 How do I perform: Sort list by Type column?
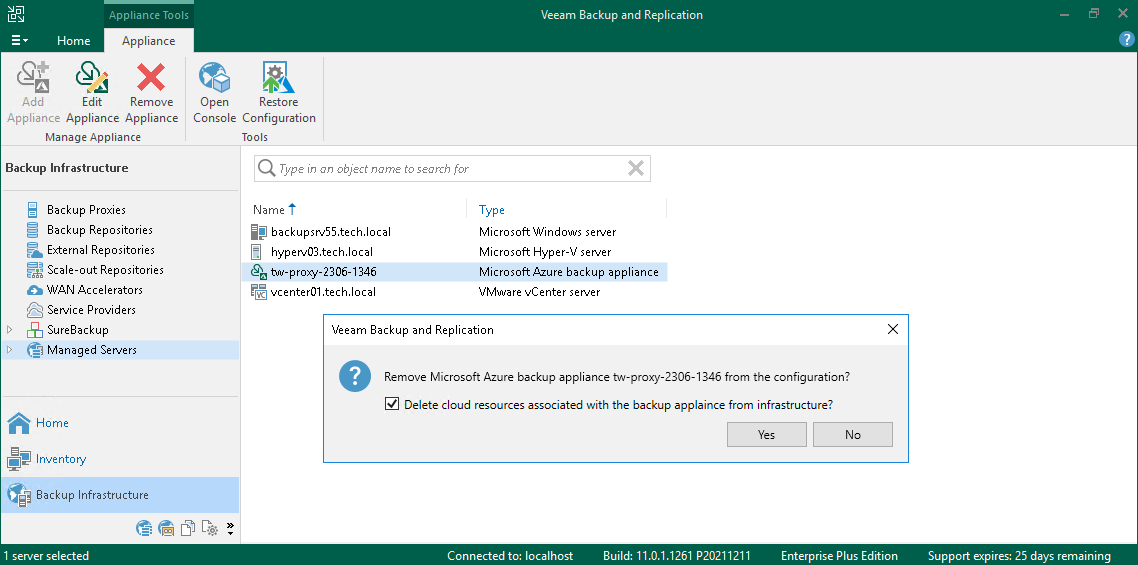[491, 210]
